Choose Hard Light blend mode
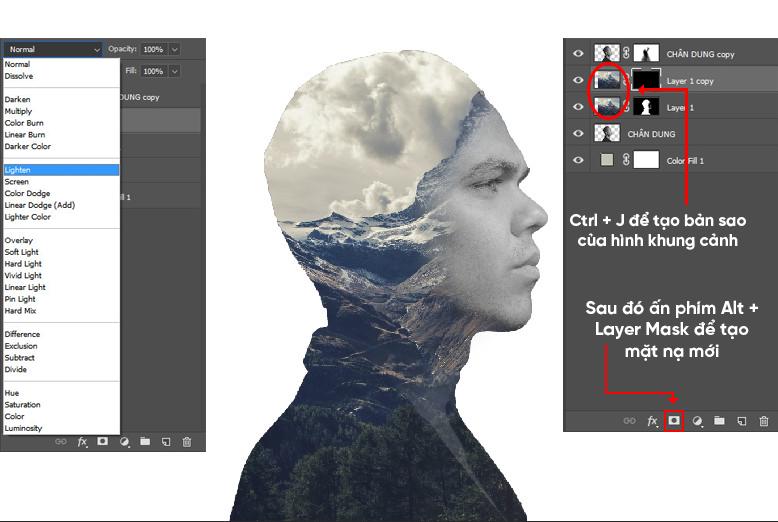Viewport: 778px width, 522px height. 61,263
